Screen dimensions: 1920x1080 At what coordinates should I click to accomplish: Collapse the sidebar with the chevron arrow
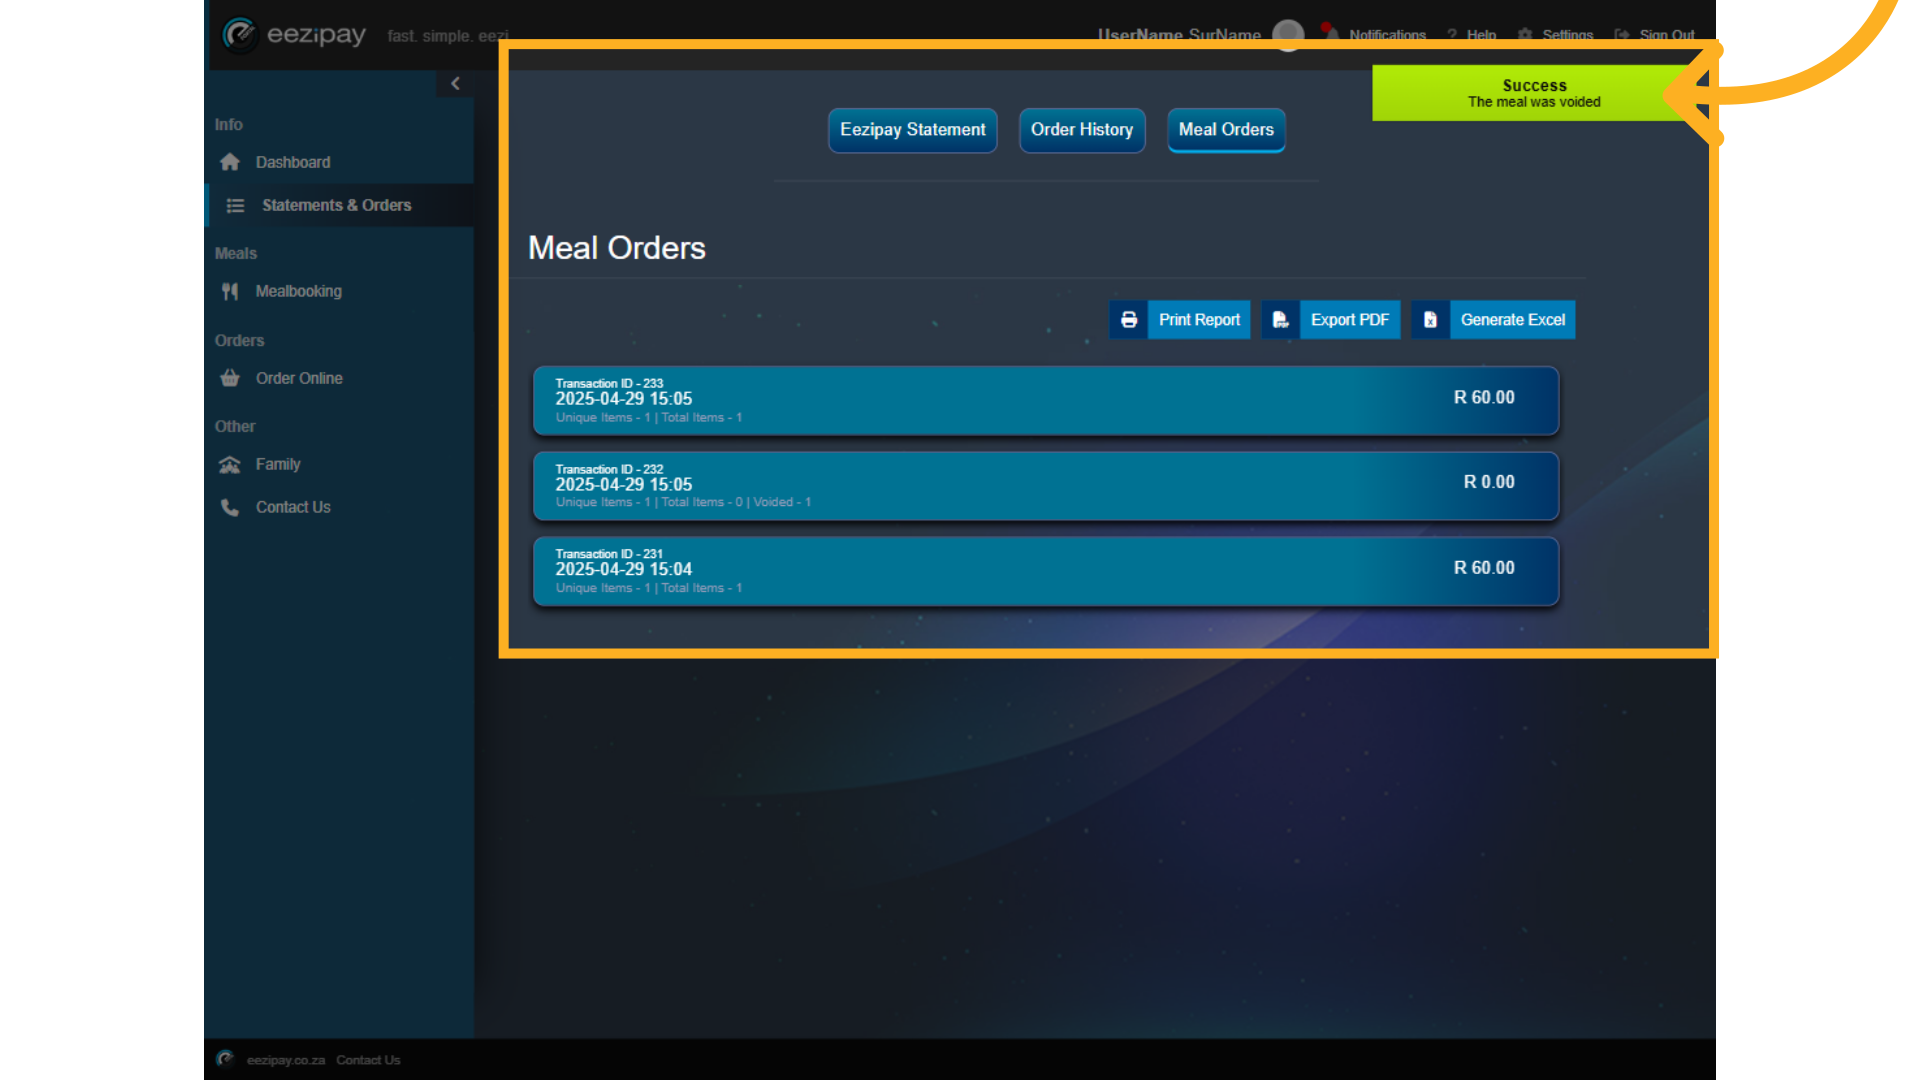(x=455, y=84)
